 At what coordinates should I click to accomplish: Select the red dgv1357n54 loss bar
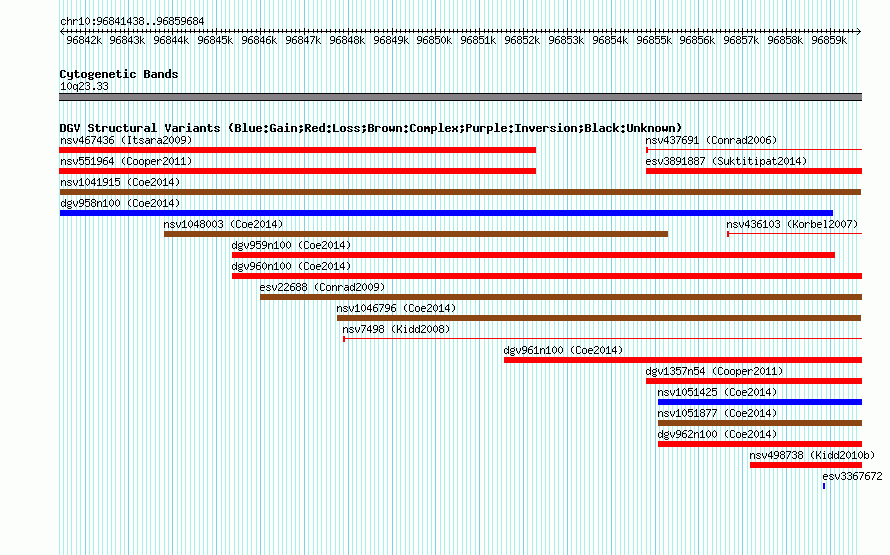coord(754,381)
